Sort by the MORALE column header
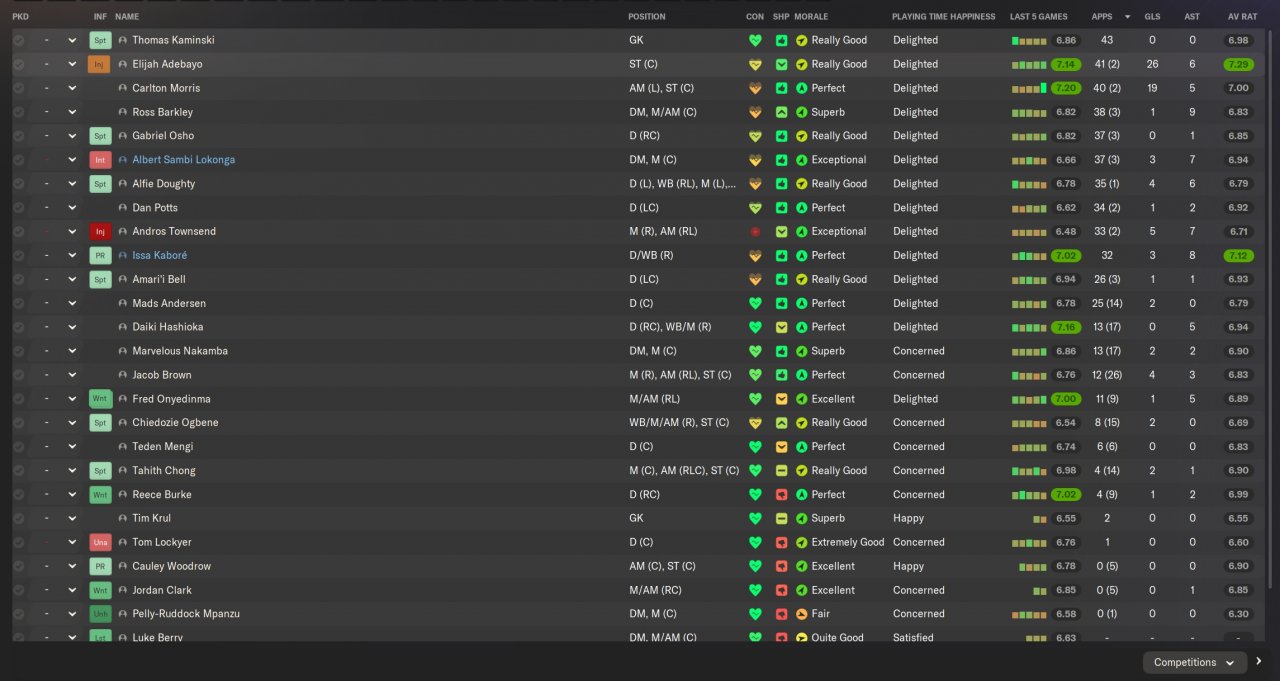1280x681 pixels. (812, 17)
